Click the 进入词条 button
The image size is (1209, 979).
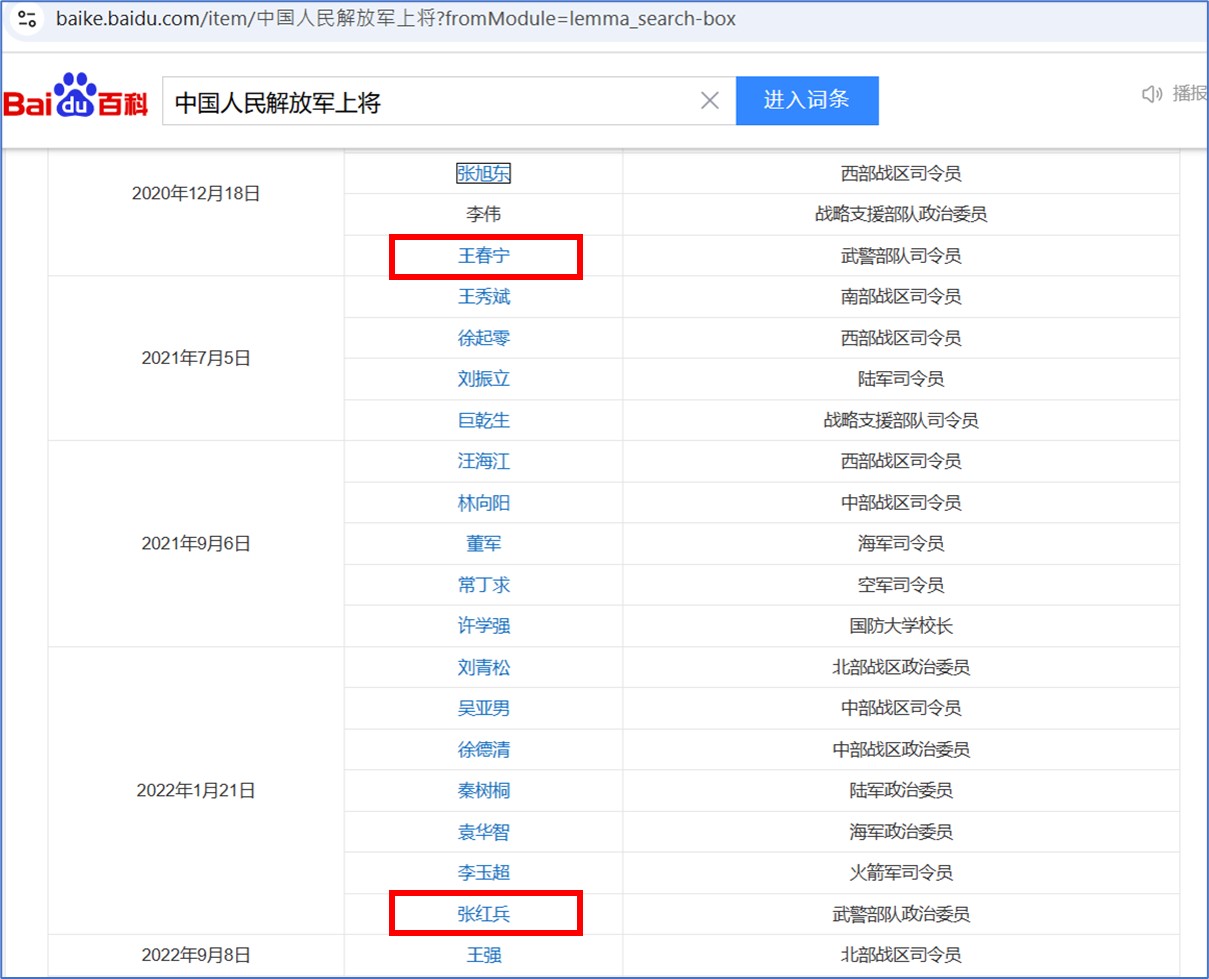pos(807,100)
